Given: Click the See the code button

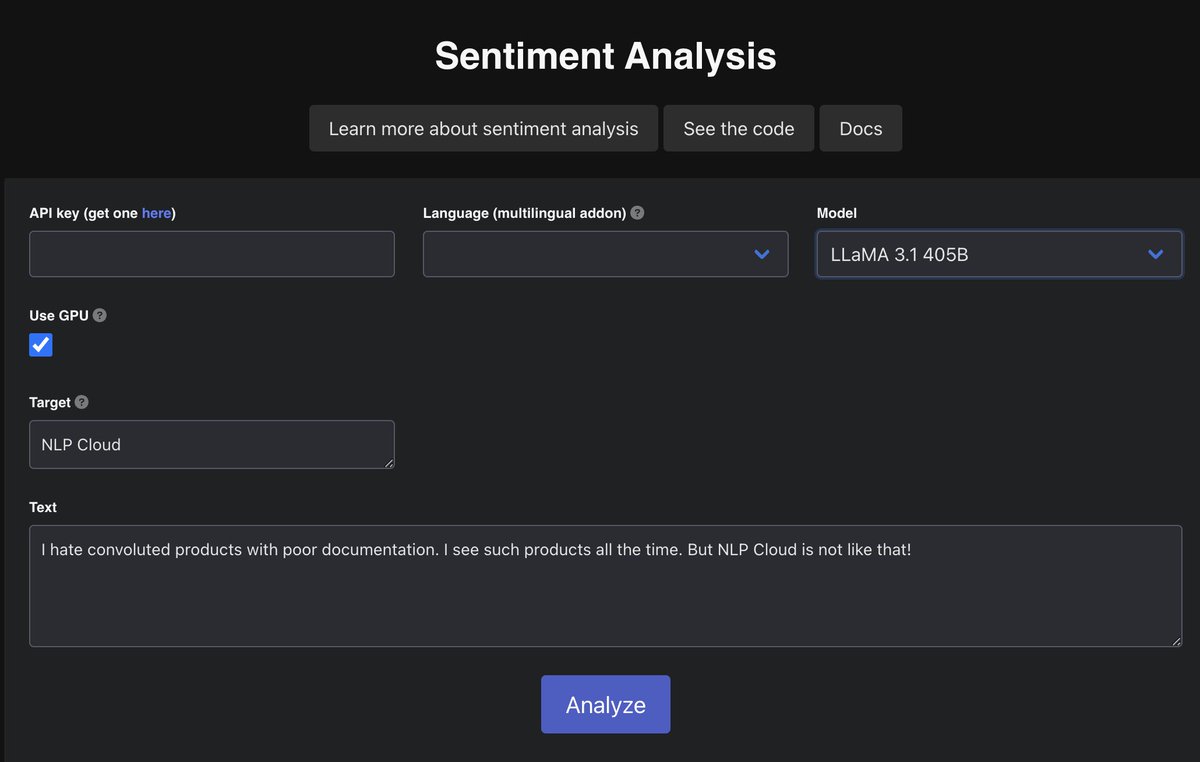Looking at the screenshot, I should [x=739, y=128].
